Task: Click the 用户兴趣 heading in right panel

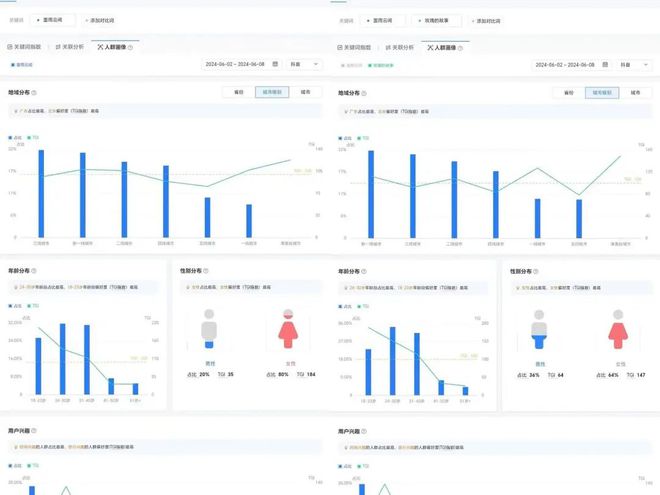Action: point(349,431)
